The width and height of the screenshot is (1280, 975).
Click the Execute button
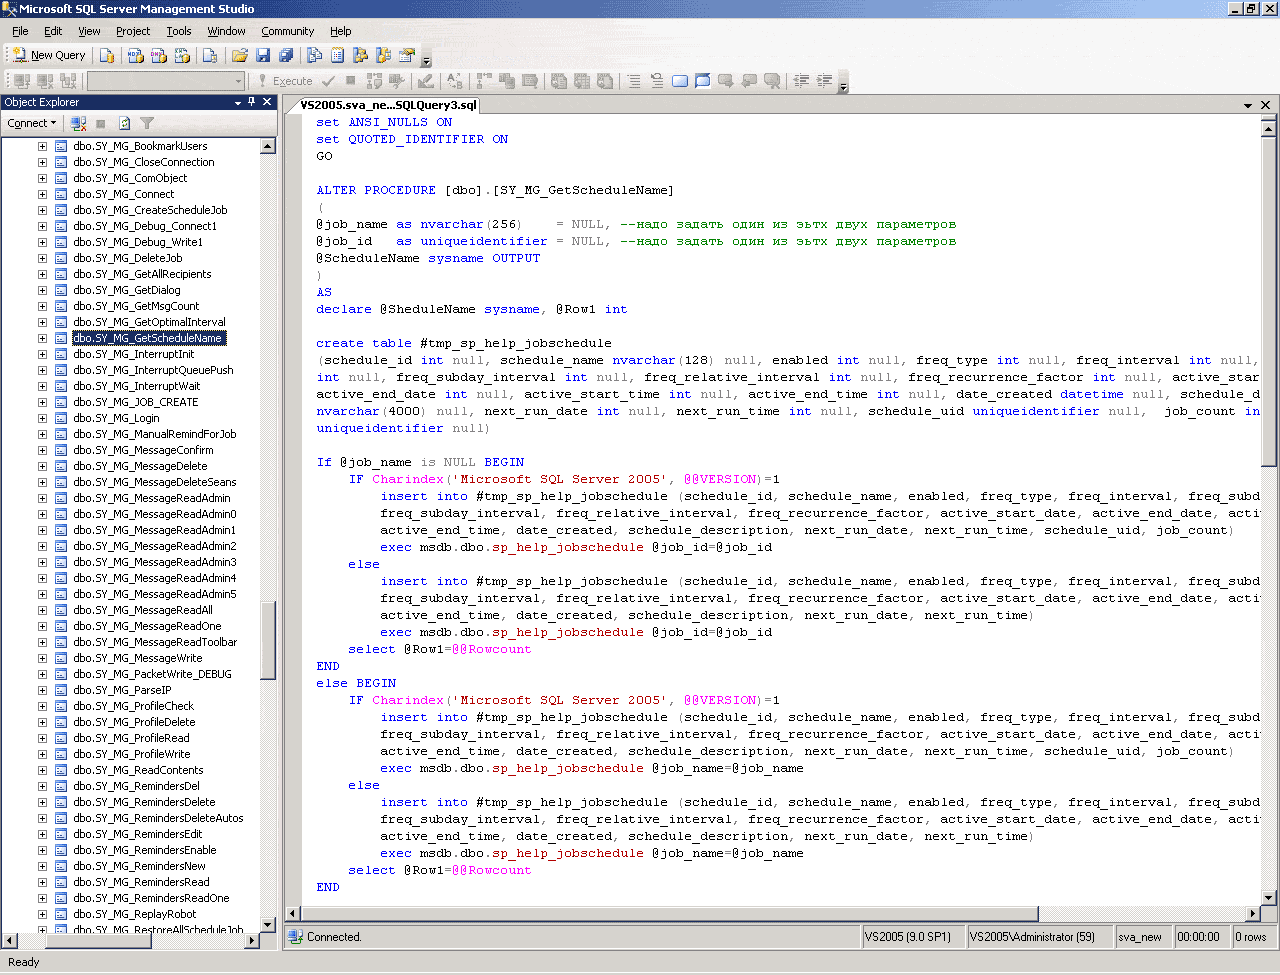[284, 81]
